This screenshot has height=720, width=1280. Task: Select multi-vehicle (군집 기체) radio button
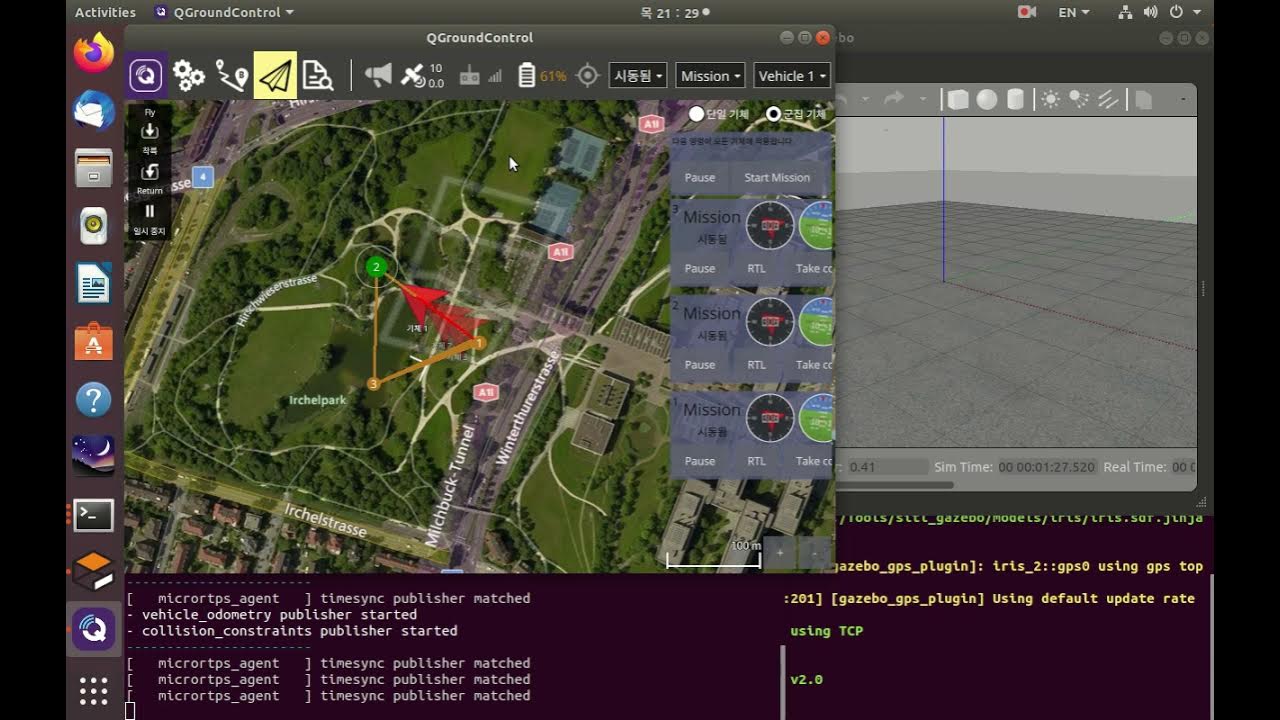point(773,114)
